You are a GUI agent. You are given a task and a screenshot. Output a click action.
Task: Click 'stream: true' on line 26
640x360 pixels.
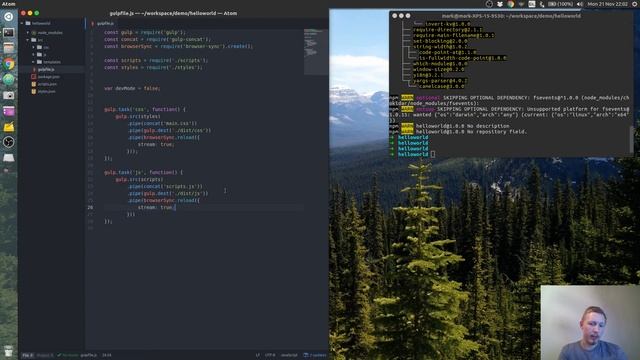(x=156, y=207)
